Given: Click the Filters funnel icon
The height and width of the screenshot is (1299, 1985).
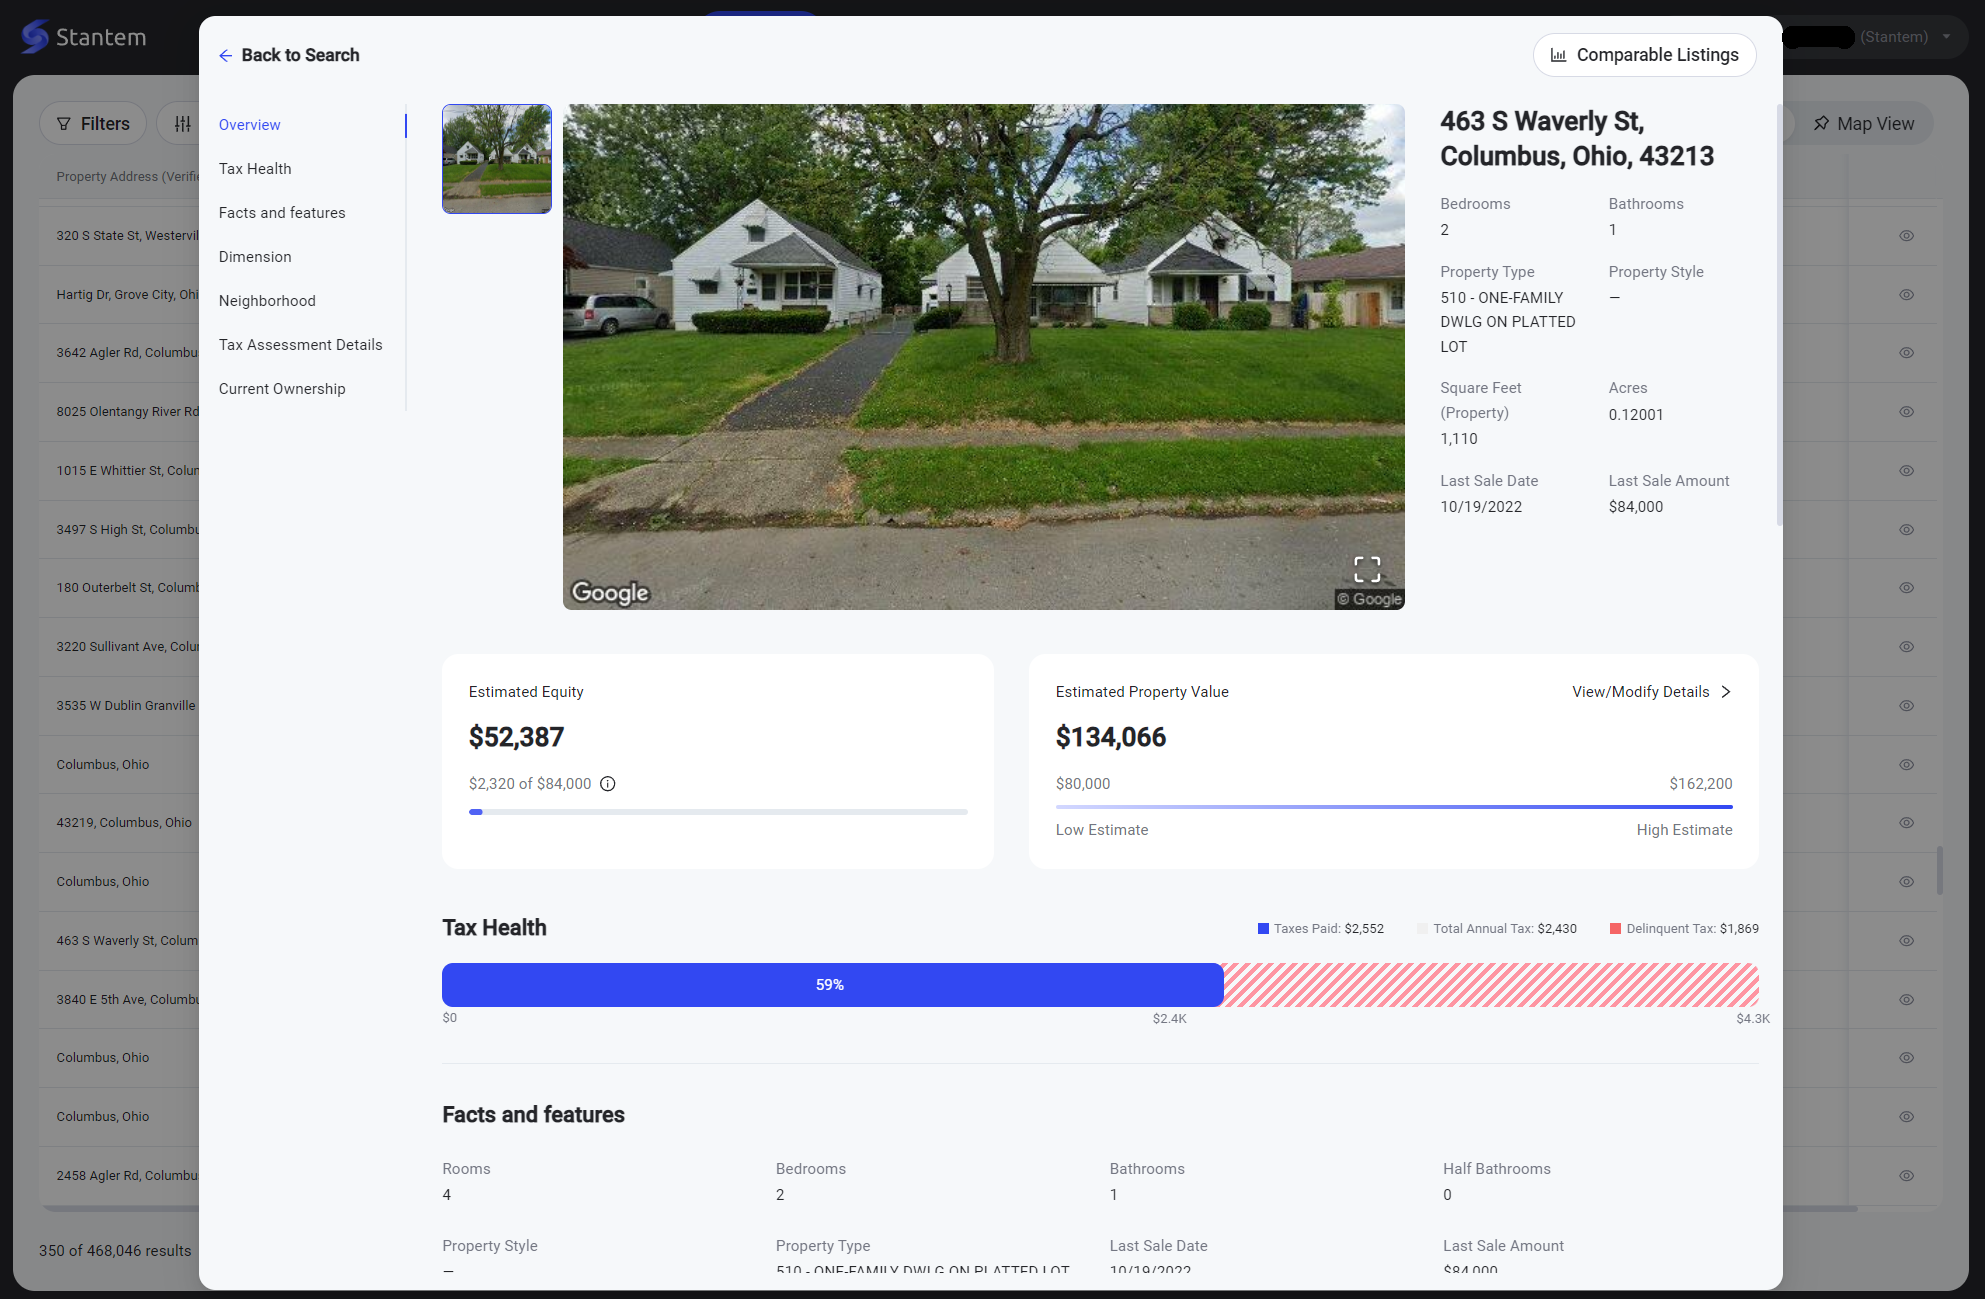Looking at the screenshot, I should (64, 124).
